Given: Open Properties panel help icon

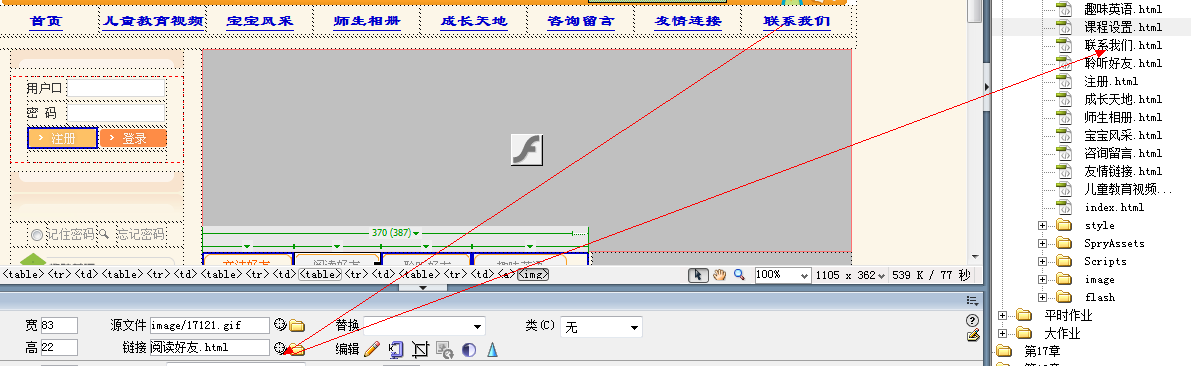Looking at the screenshot, I should point(971,320).
